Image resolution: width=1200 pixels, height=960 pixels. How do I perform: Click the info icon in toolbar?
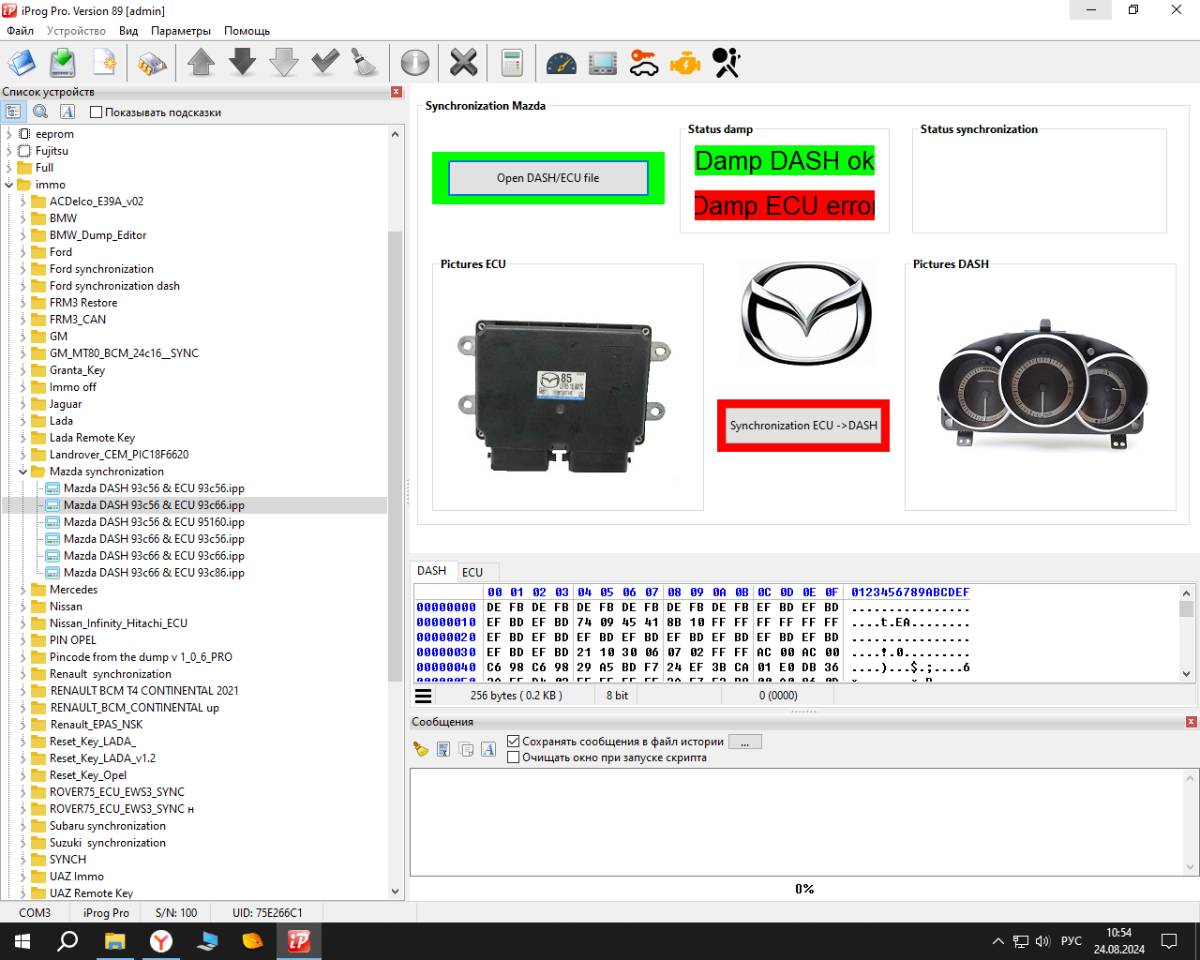click(414, 63)
